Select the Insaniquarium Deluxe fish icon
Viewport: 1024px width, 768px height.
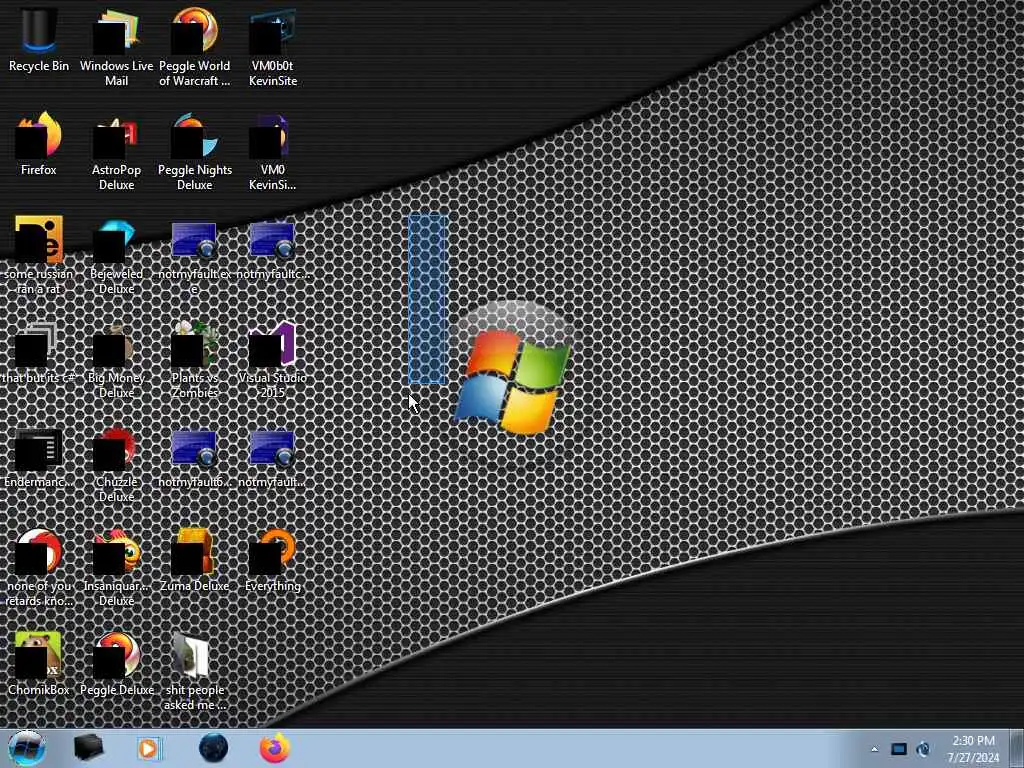(116, 567)
